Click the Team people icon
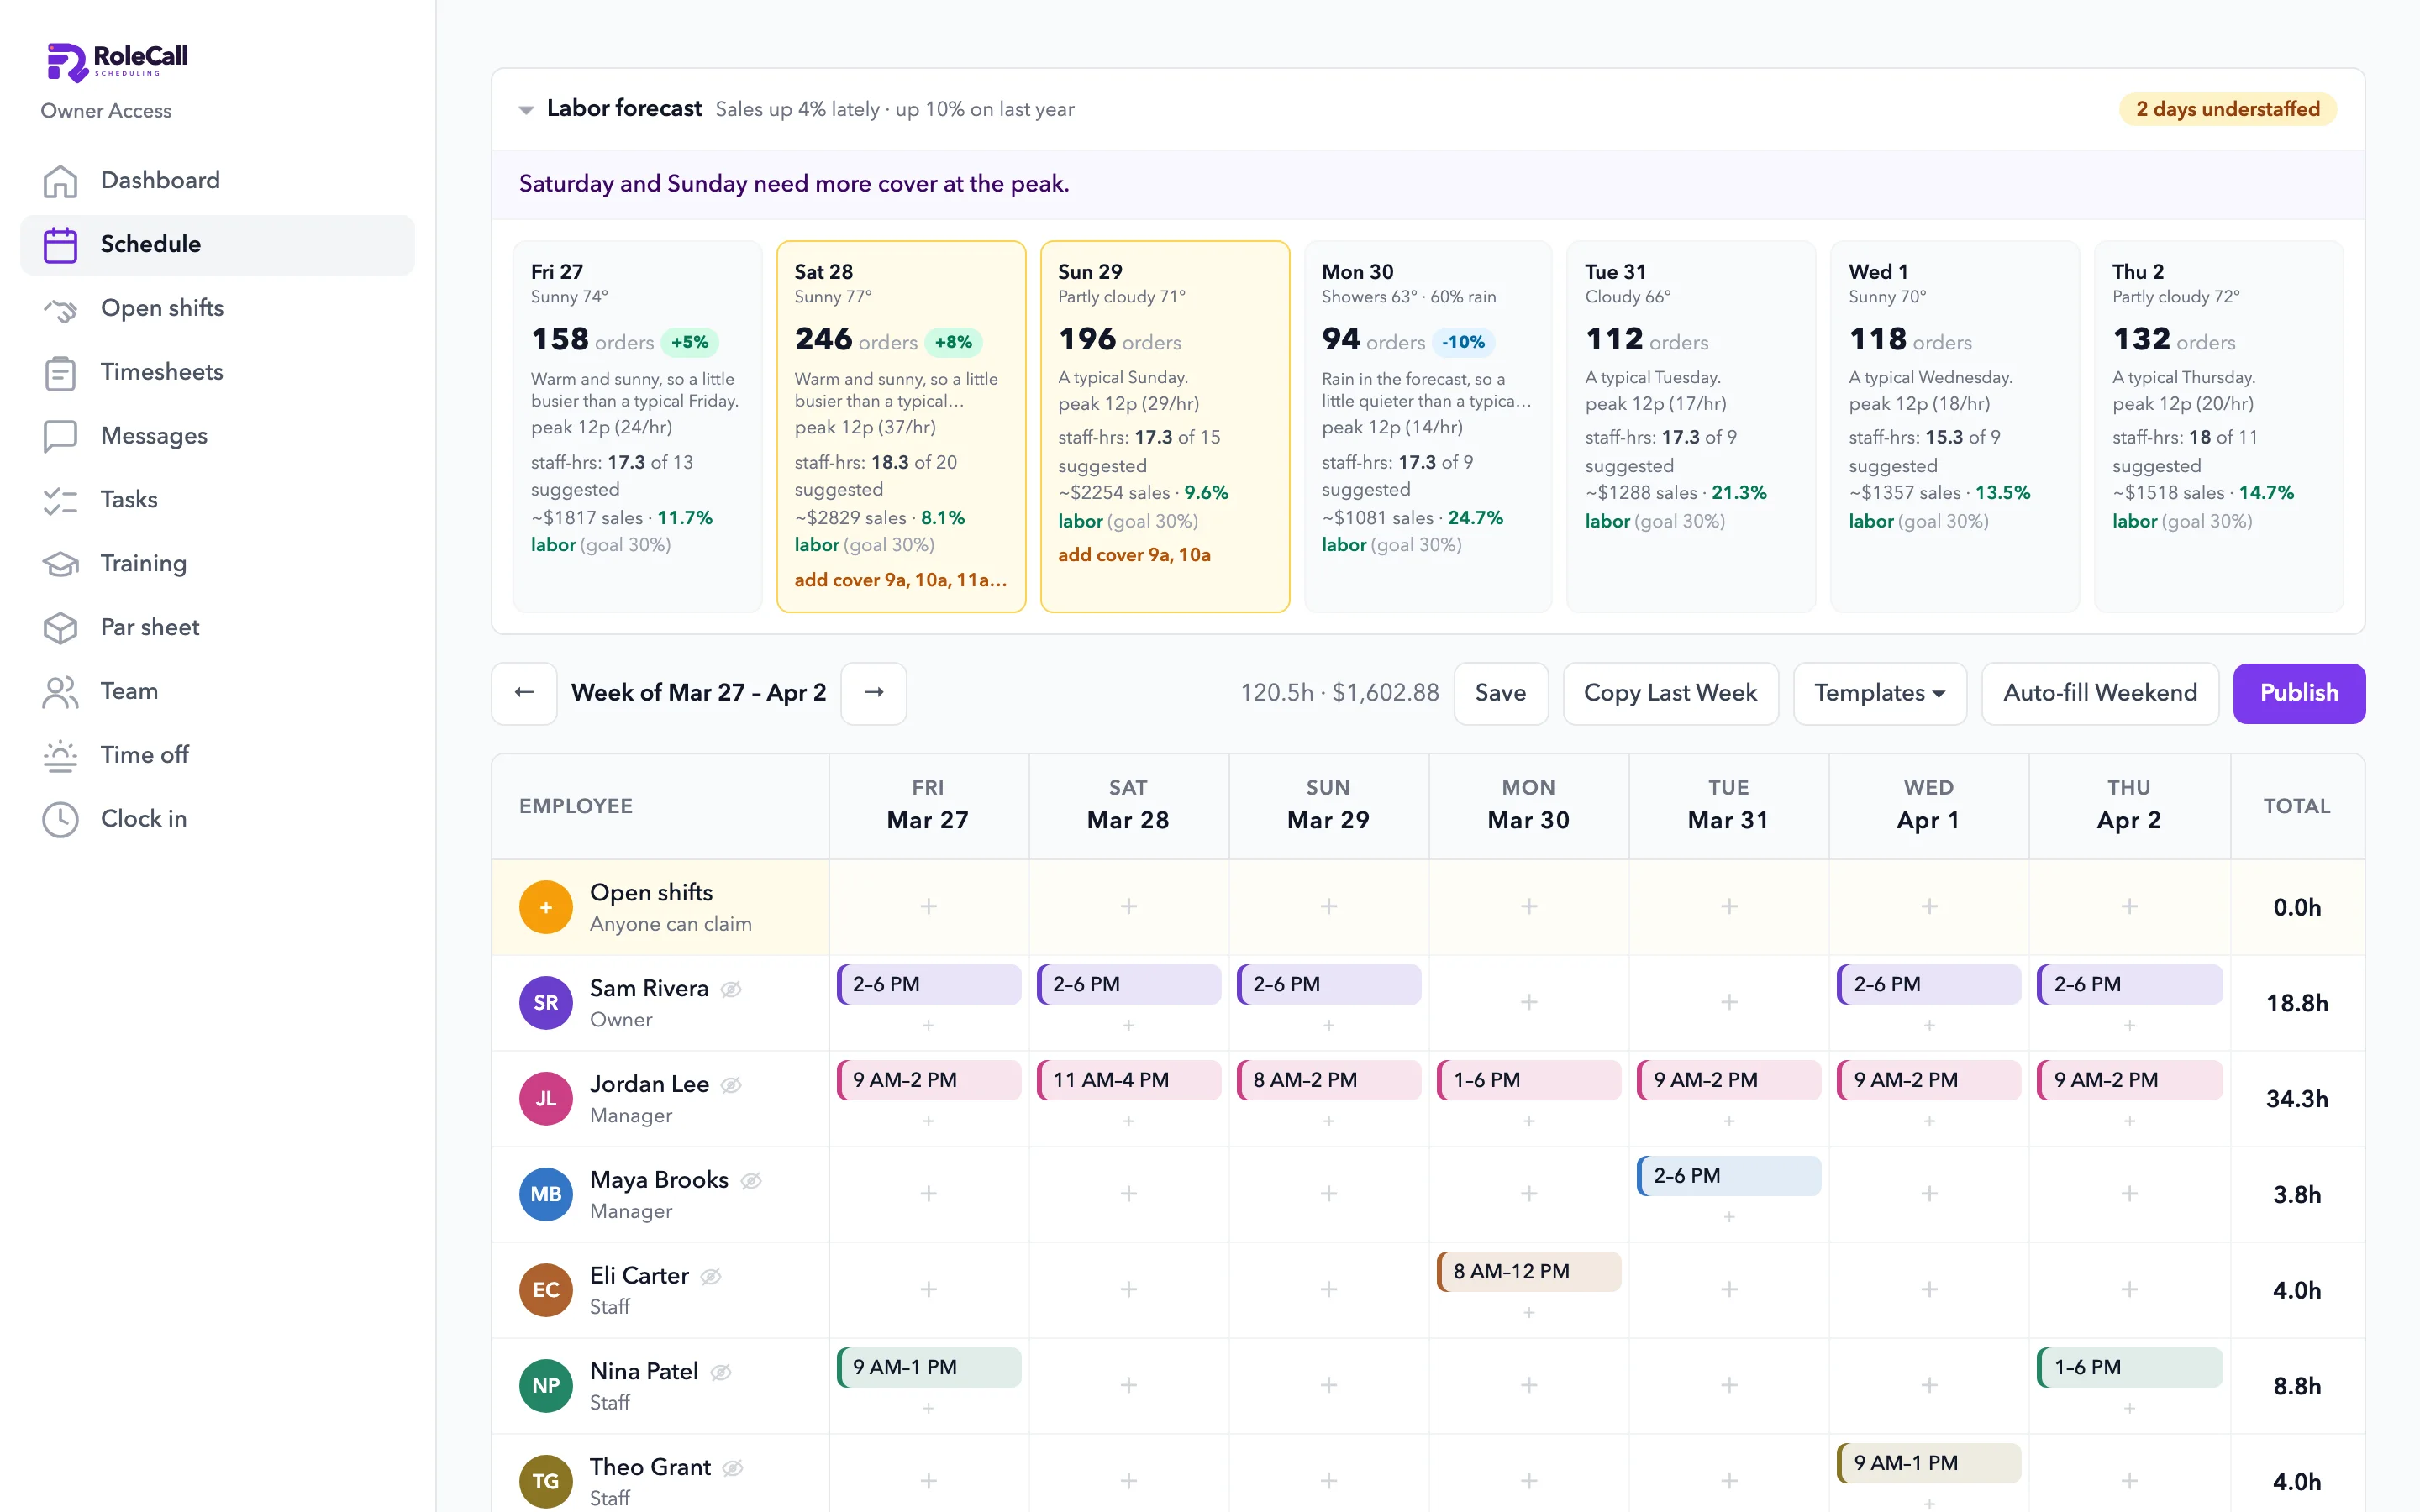The height and width of the screenshot is (1512, 2420). point(60,692)
